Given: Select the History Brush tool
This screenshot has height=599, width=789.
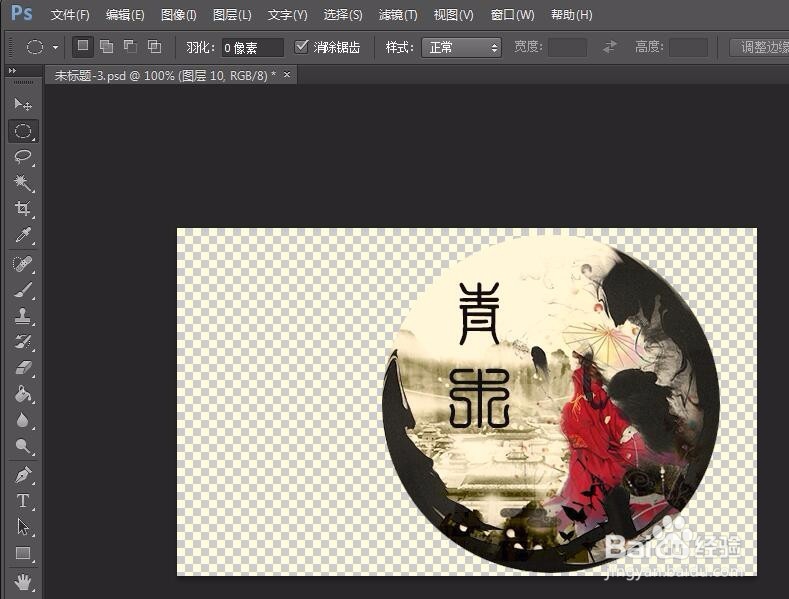Looking at the screenshot, I should coord(23,342).
